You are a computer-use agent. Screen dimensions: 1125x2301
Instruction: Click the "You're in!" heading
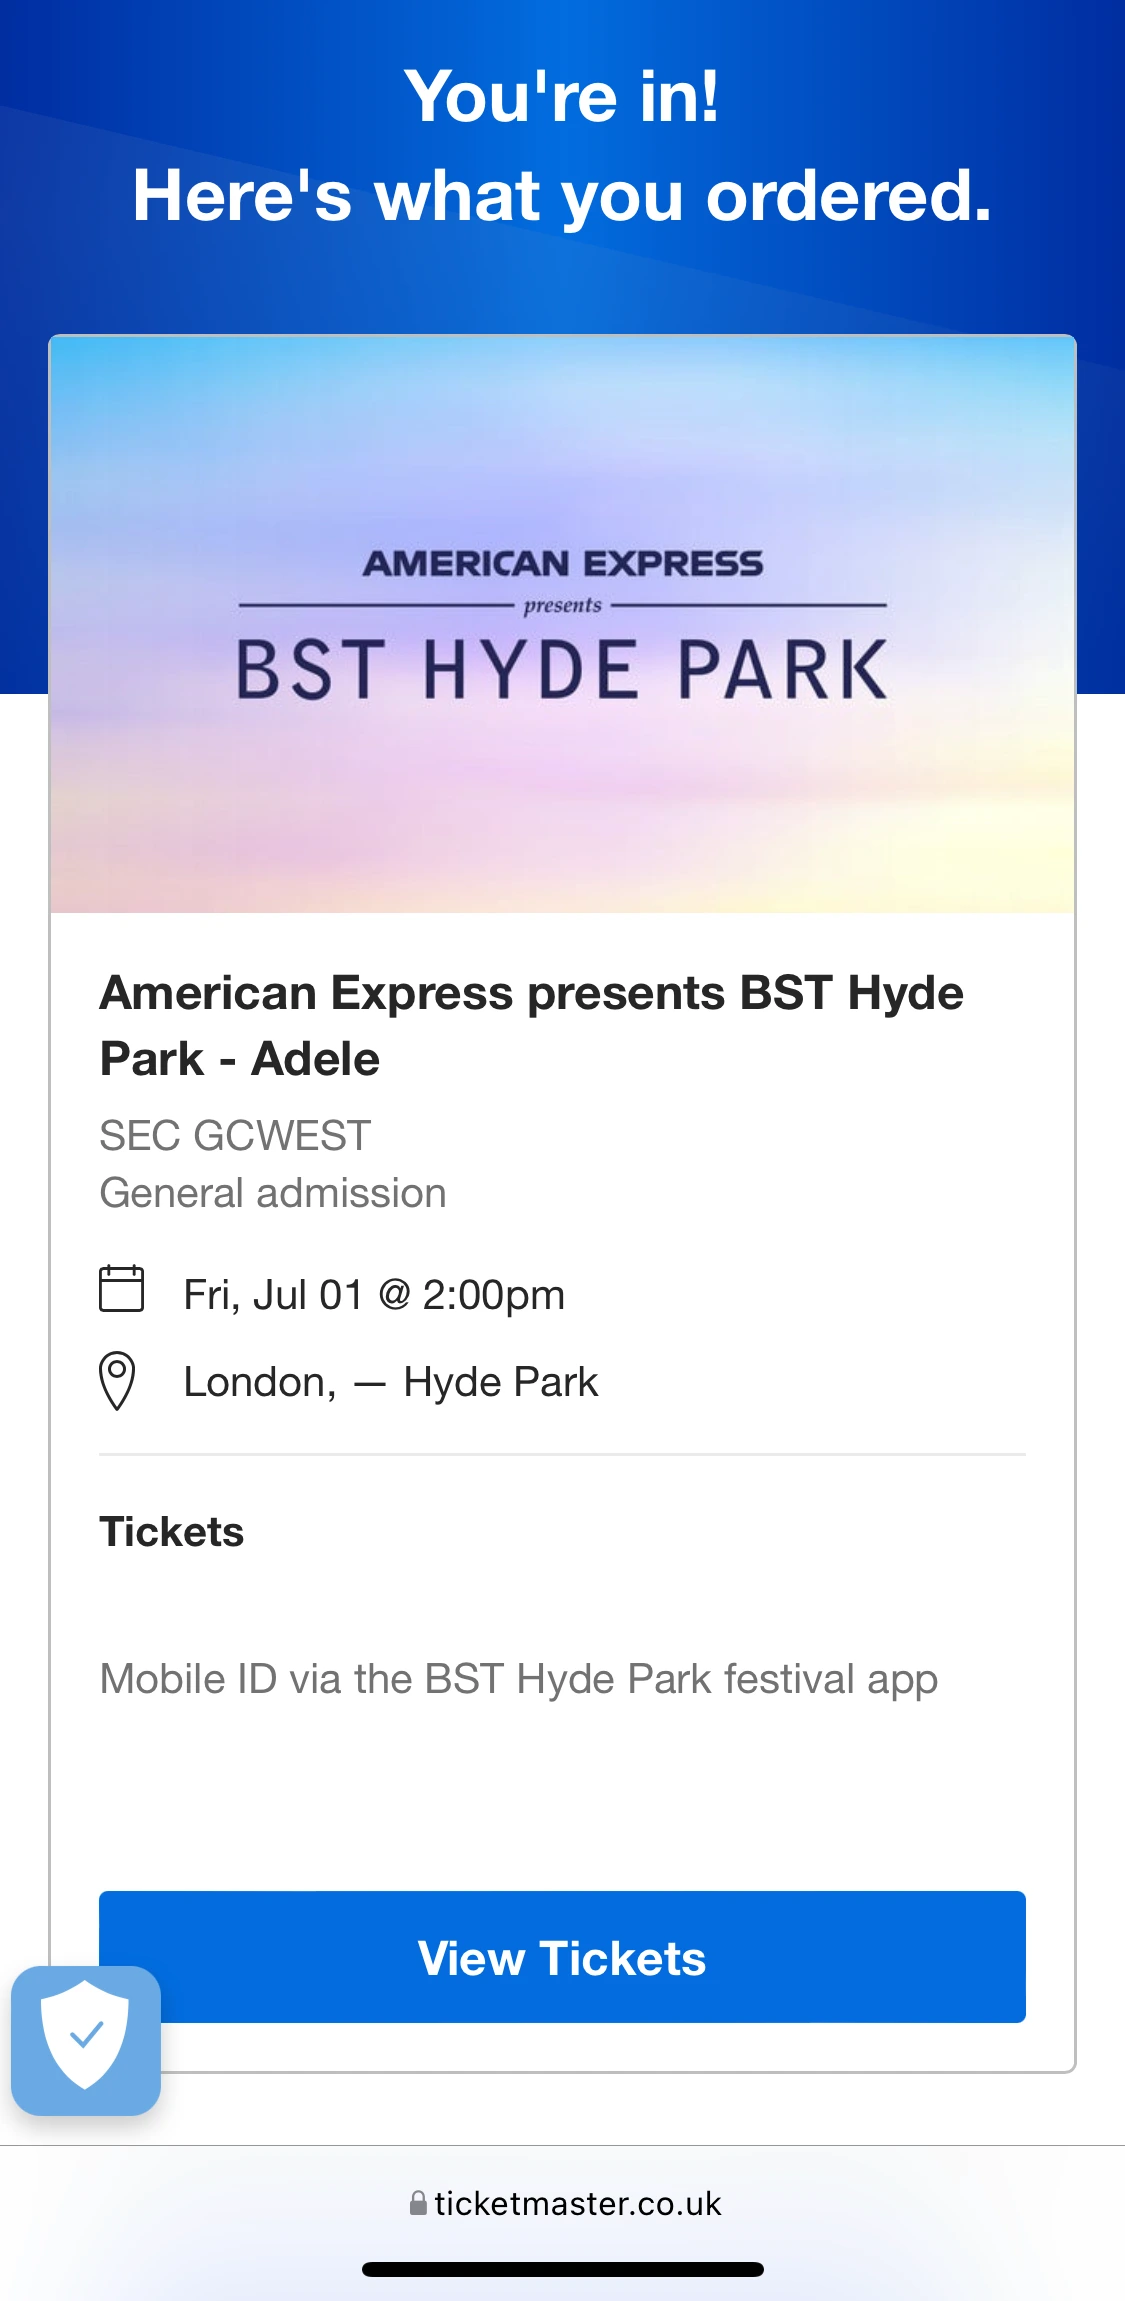click(562, 97)
